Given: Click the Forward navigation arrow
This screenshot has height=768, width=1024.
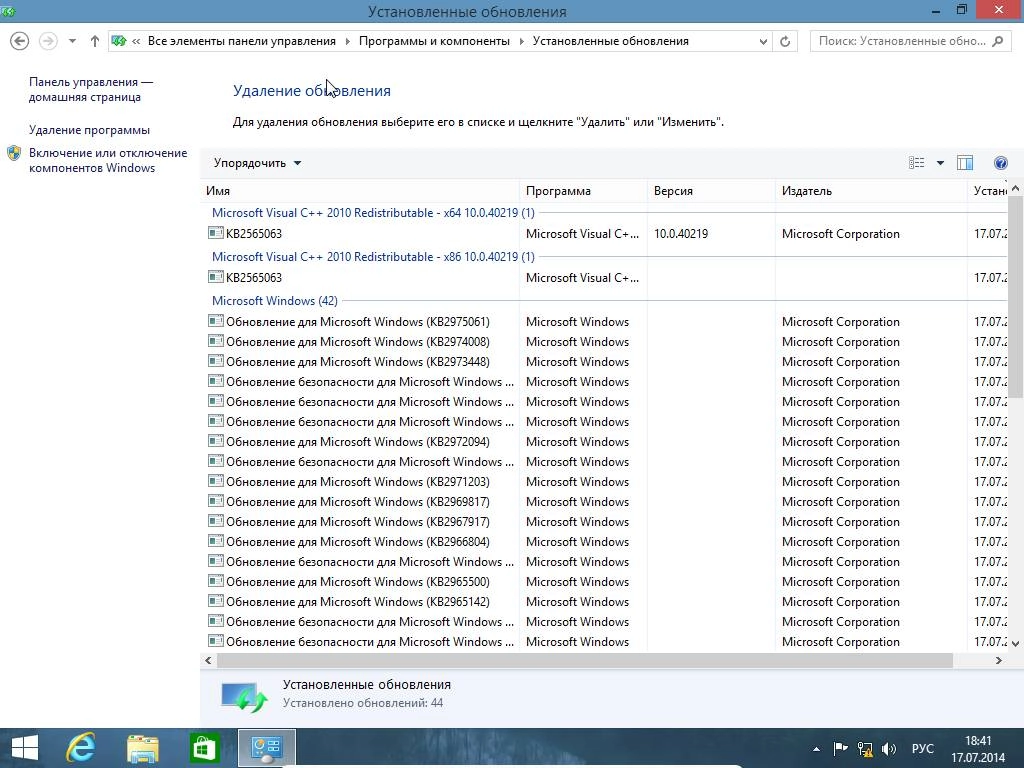Looking at the screenshot, I should [x=48, y=41].
